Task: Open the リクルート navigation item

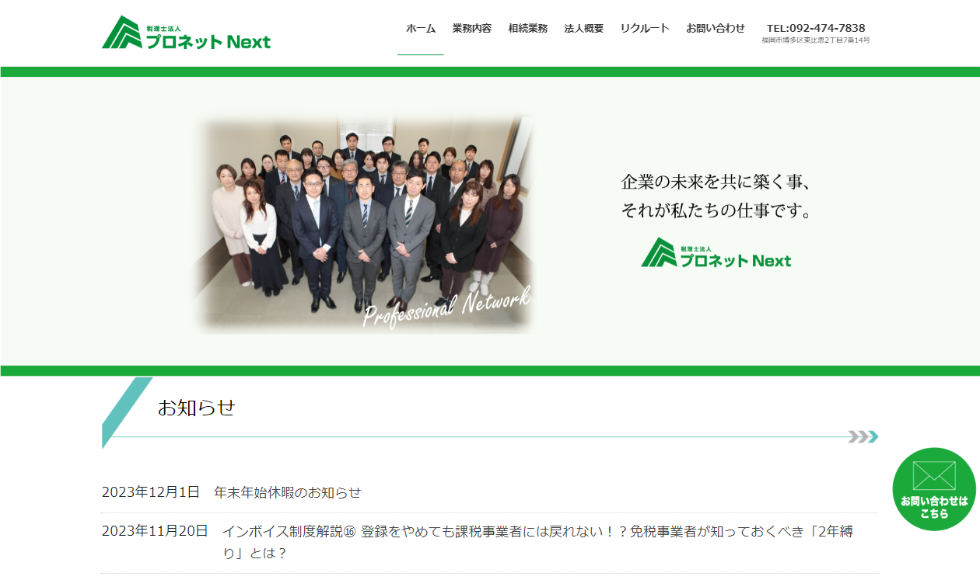Action: point(645,29)
